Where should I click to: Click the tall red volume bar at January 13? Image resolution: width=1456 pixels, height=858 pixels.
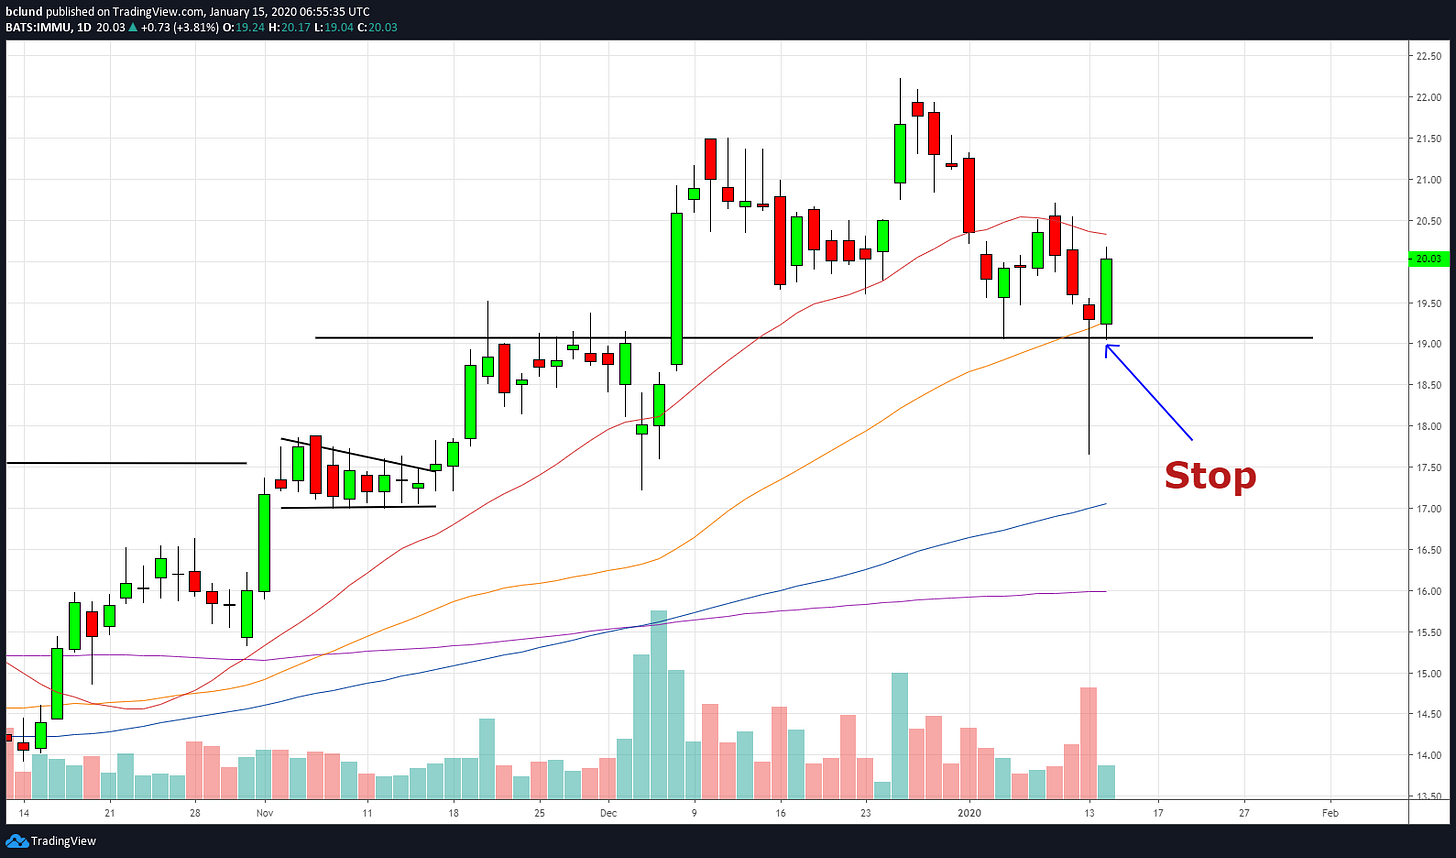click(1089, 742)
